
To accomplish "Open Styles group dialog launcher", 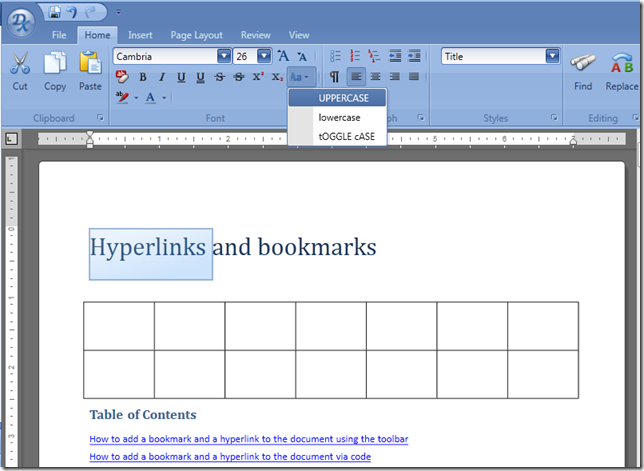I will coord(554,118).
